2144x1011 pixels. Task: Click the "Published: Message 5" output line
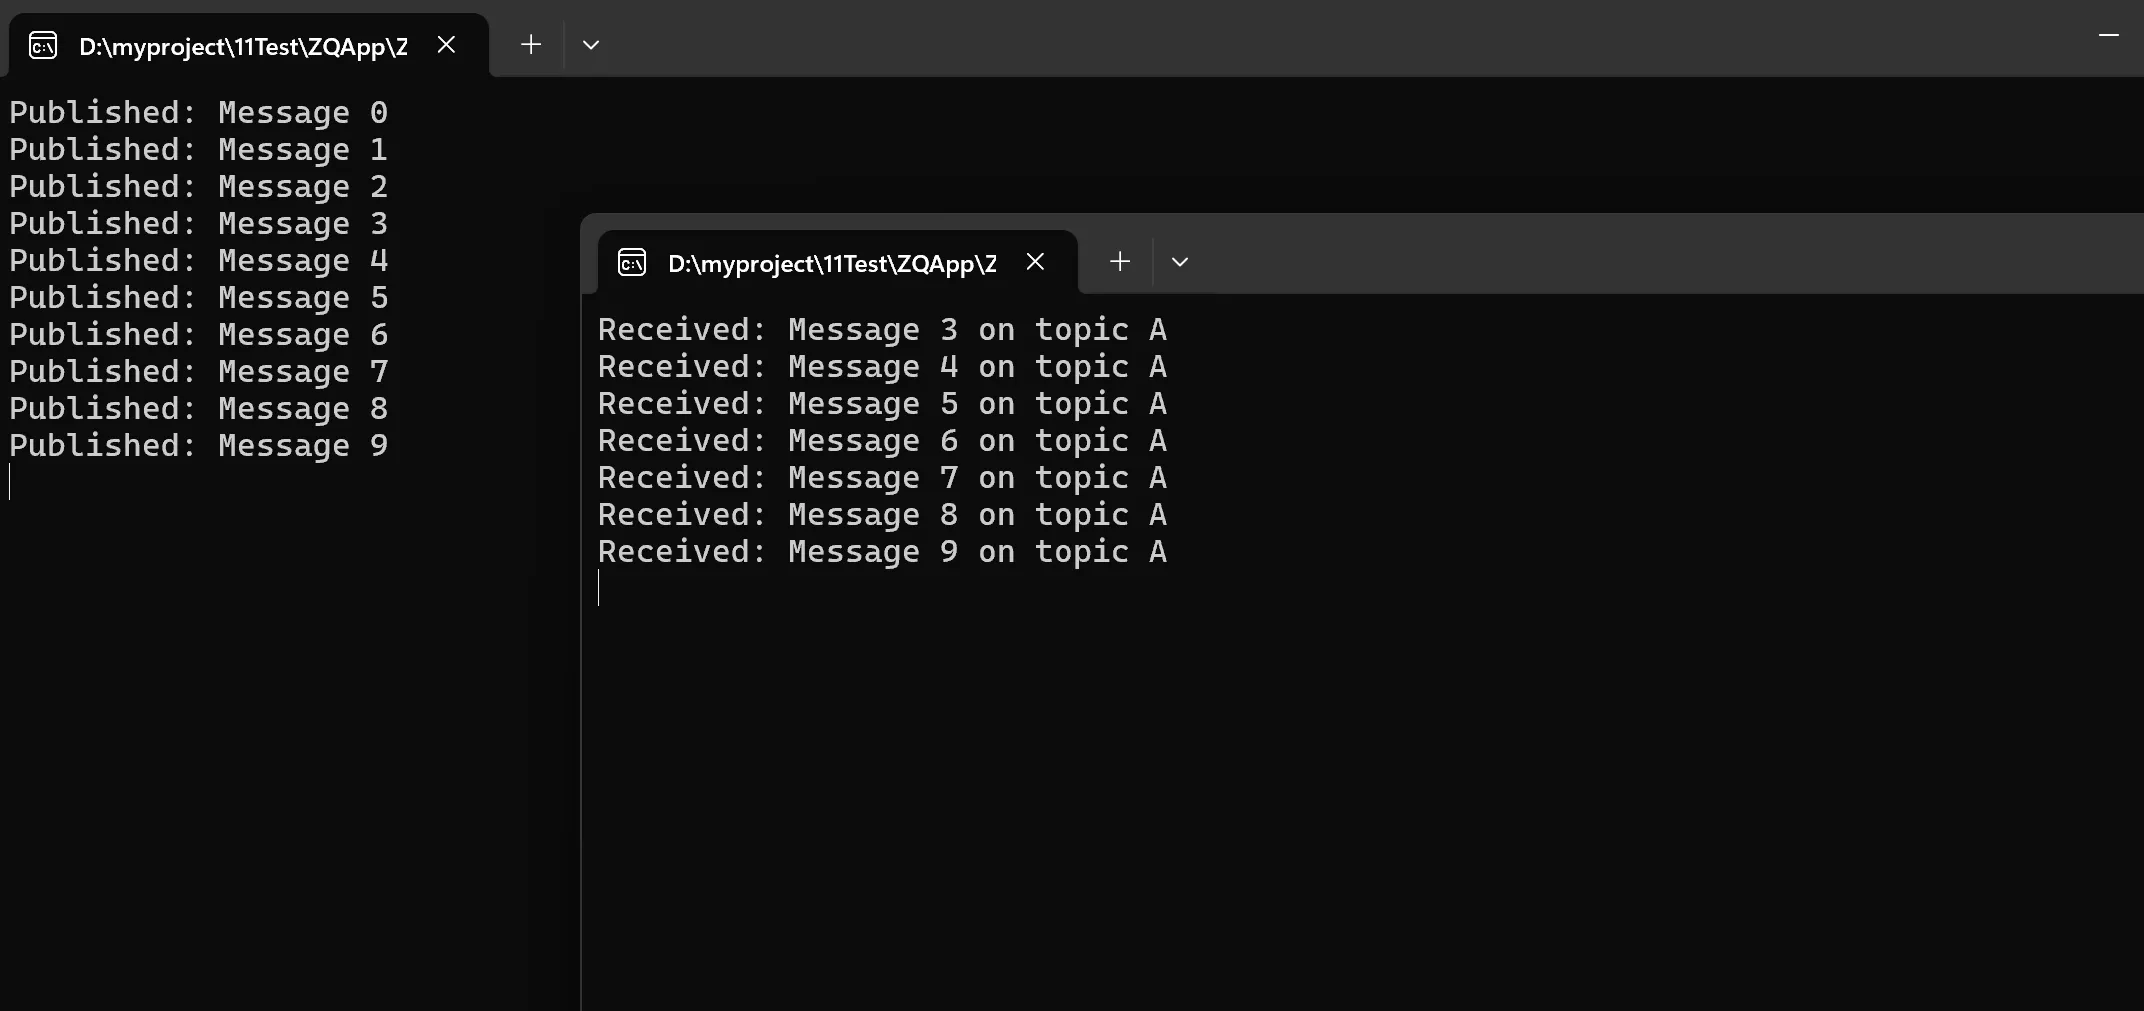198,298
